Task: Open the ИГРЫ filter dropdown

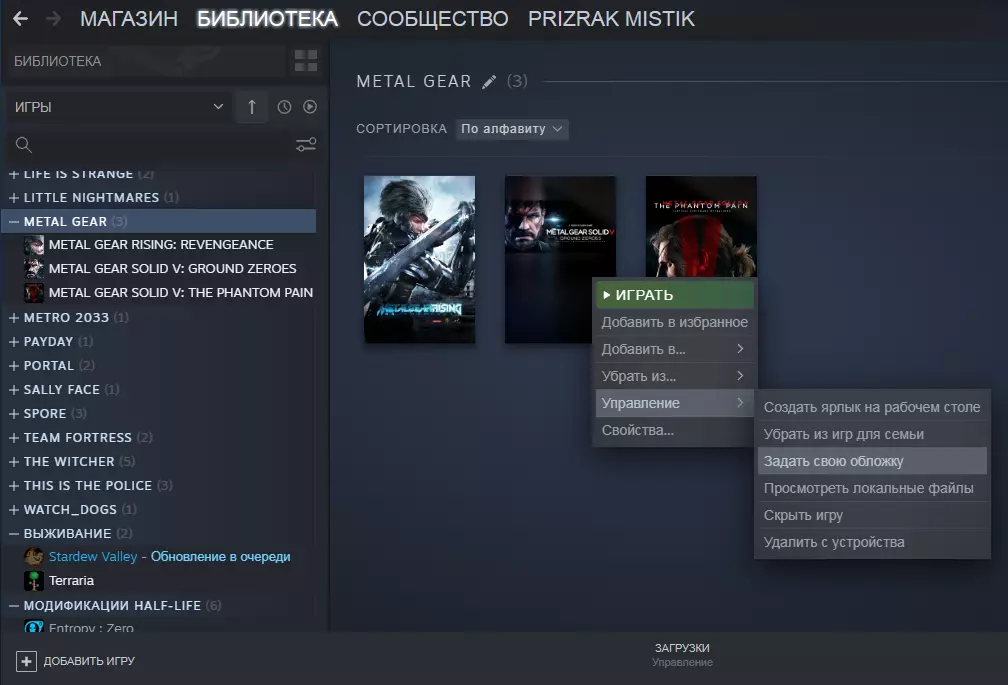Action: pos(119,107)
